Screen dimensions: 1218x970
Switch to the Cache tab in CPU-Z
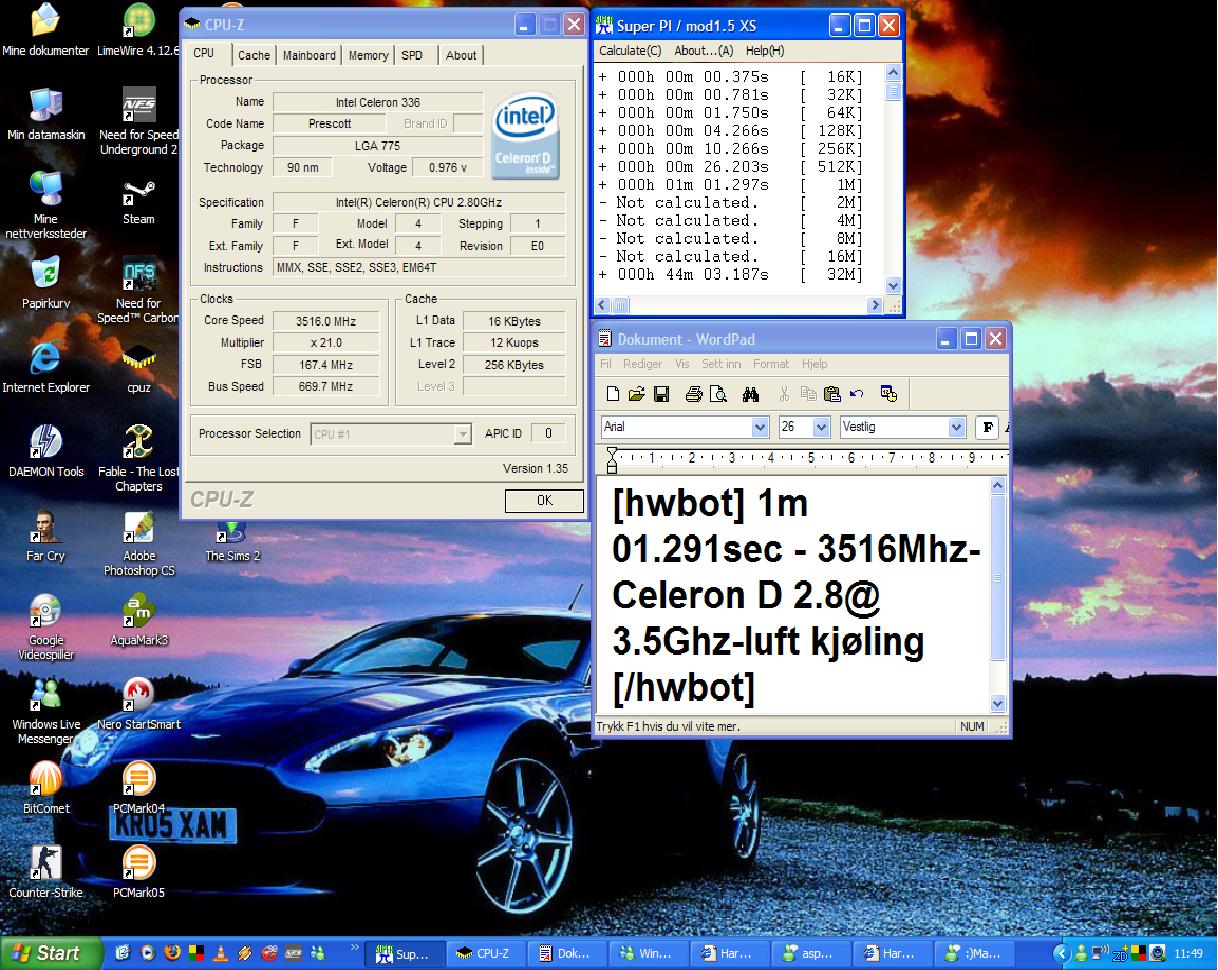(x=254, y=56)
